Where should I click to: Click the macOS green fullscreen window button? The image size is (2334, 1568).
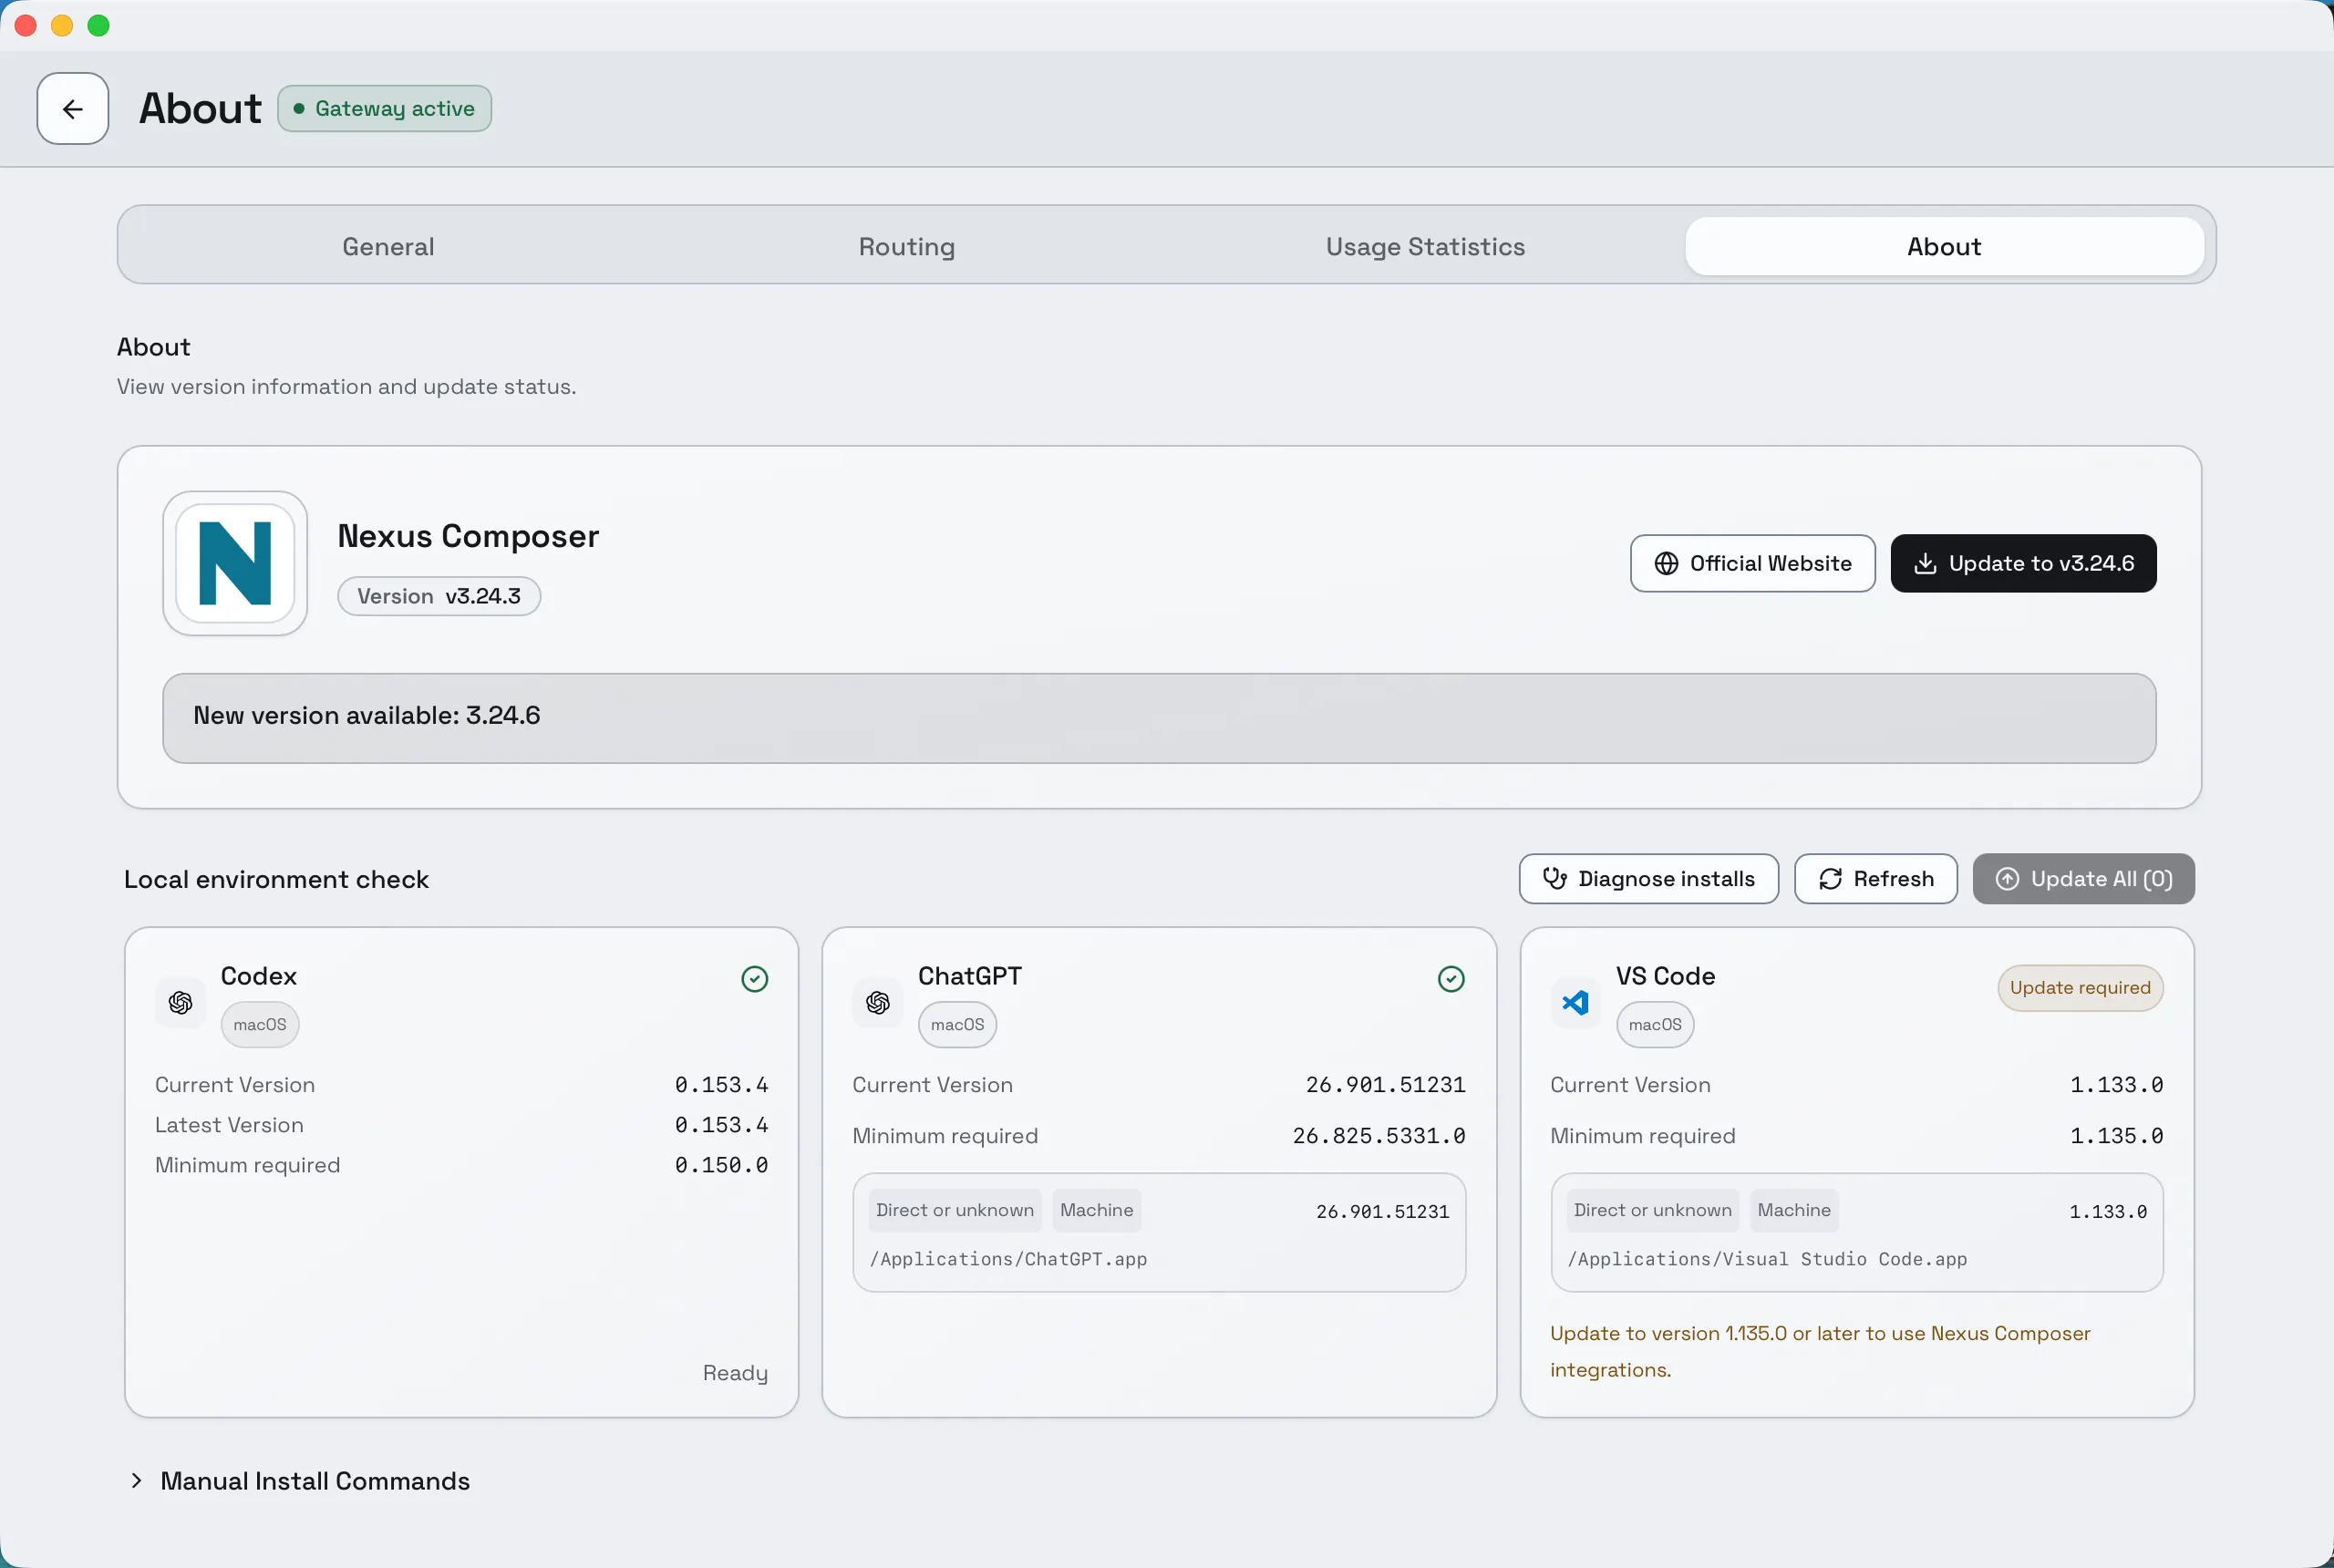(98, 25)
